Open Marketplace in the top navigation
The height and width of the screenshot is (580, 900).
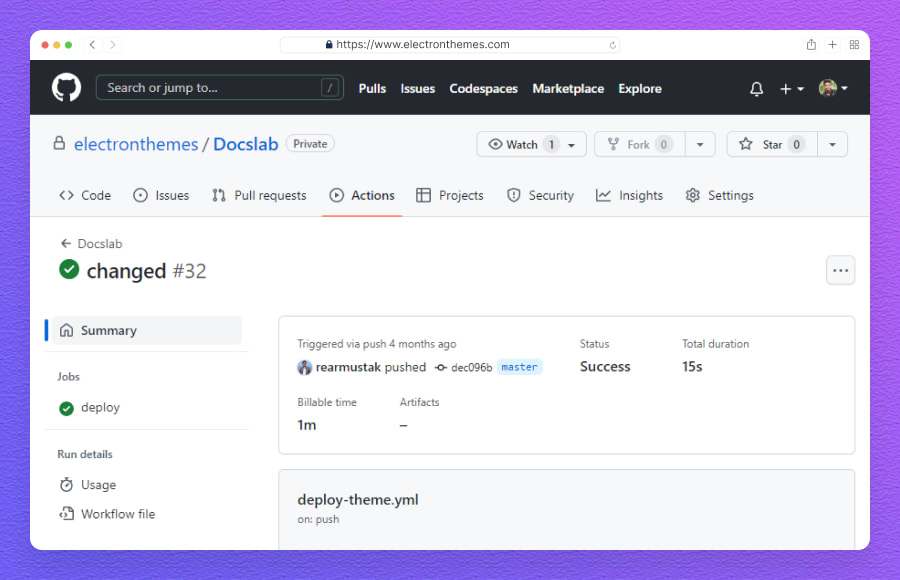tap(568, 88)
